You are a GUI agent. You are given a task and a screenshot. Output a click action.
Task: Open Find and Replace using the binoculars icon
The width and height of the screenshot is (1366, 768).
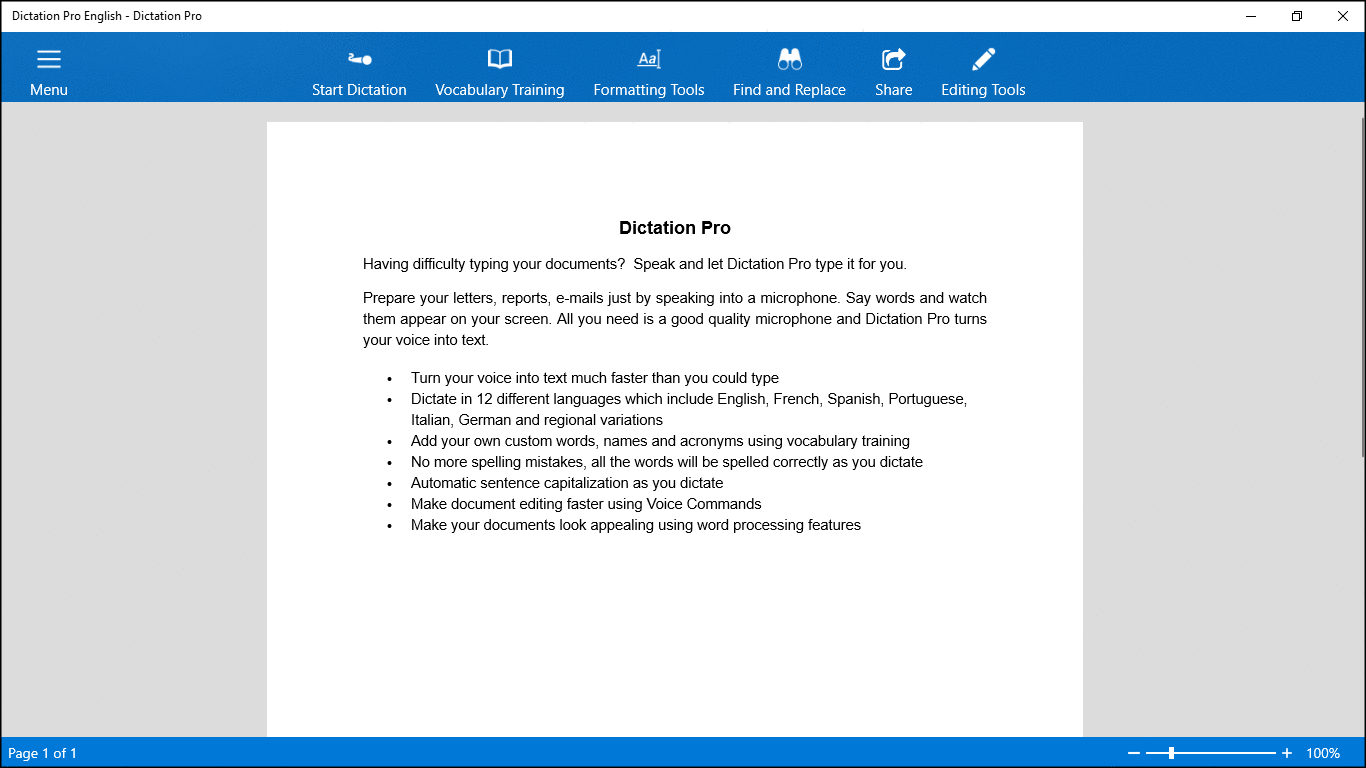click(789, 59)
